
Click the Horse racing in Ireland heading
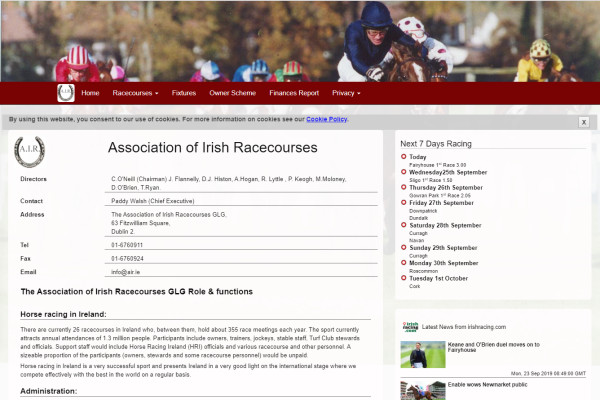[63, 314]
